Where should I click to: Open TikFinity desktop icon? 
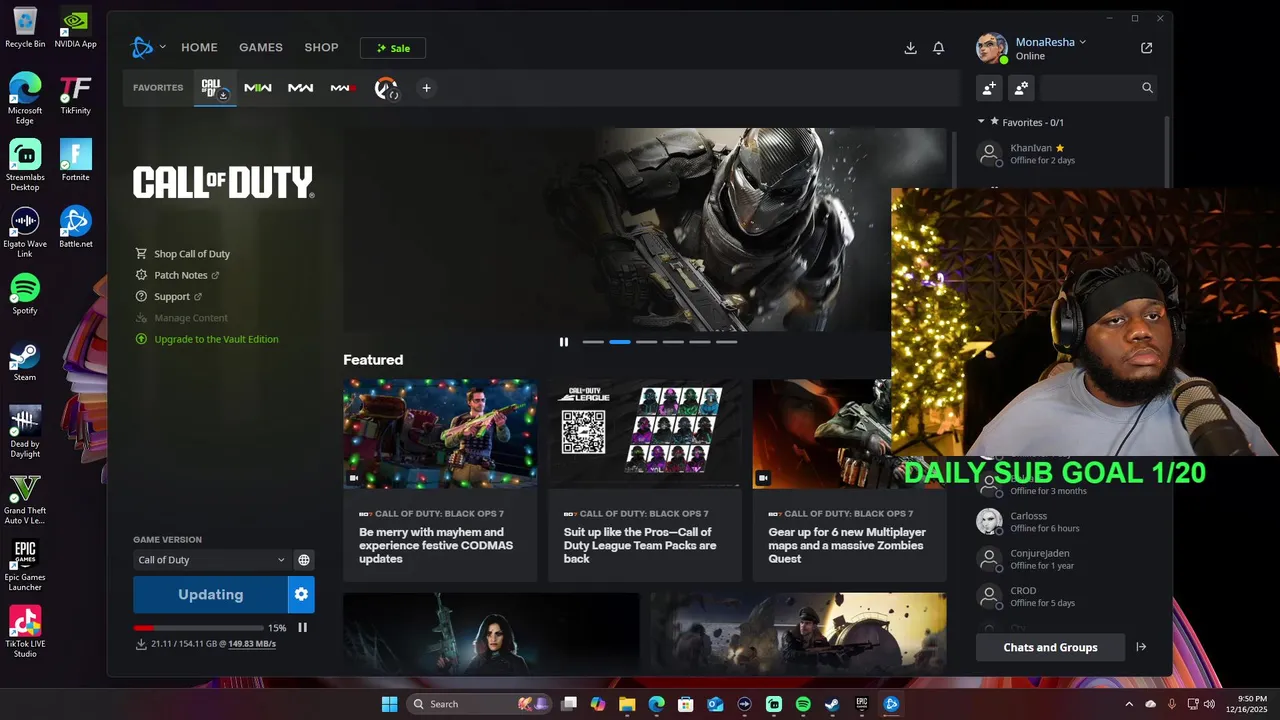click(x=76, y=96)
